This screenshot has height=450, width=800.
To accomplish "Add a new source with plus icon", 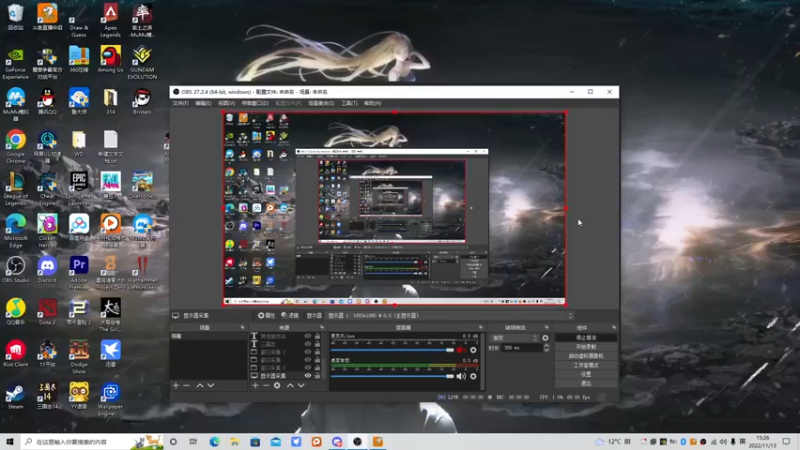I will click(x=255, y=386).
